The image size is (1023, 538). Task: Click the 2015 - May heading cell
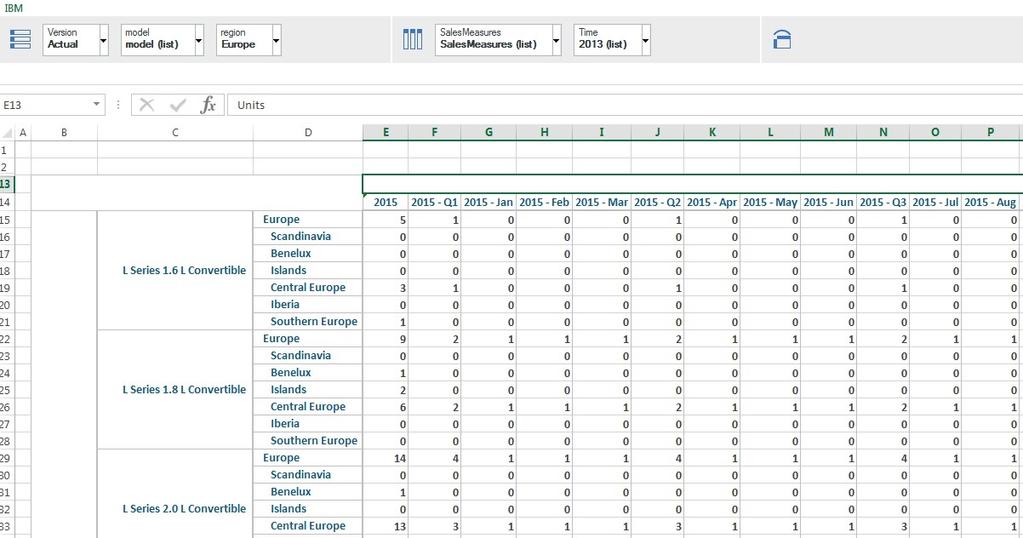tap(771, 202)
